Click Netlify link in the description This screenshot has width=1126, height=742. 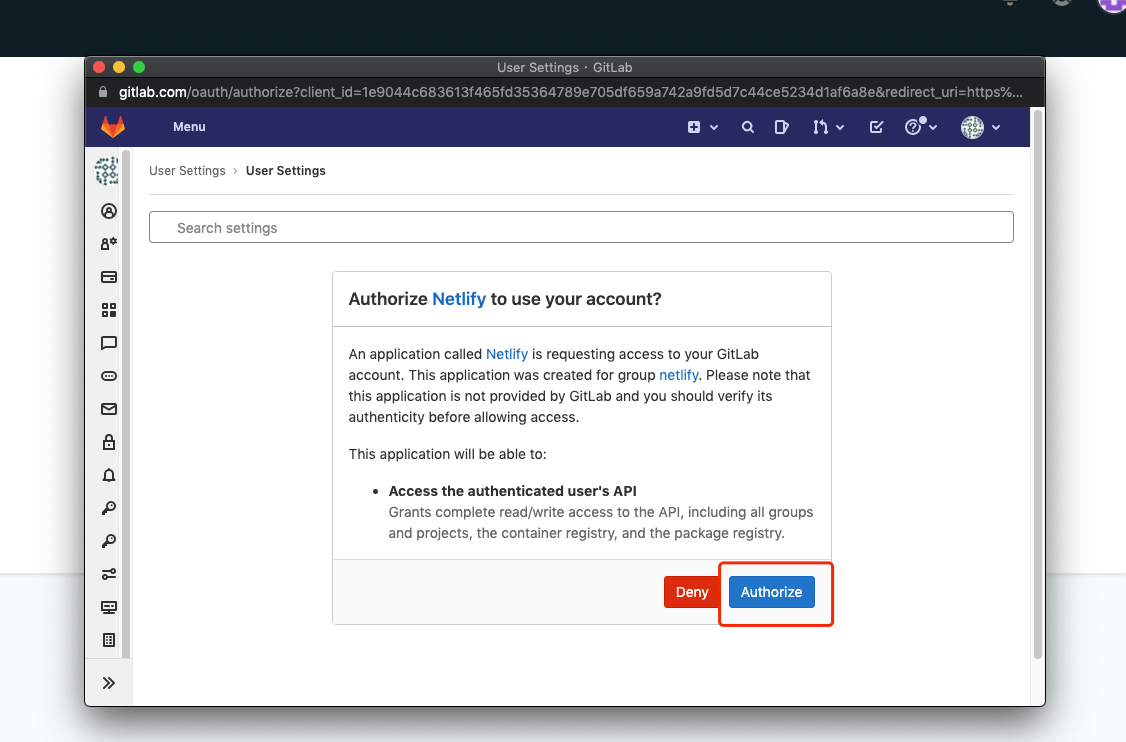pyautogui.click(x=507, y=354)
